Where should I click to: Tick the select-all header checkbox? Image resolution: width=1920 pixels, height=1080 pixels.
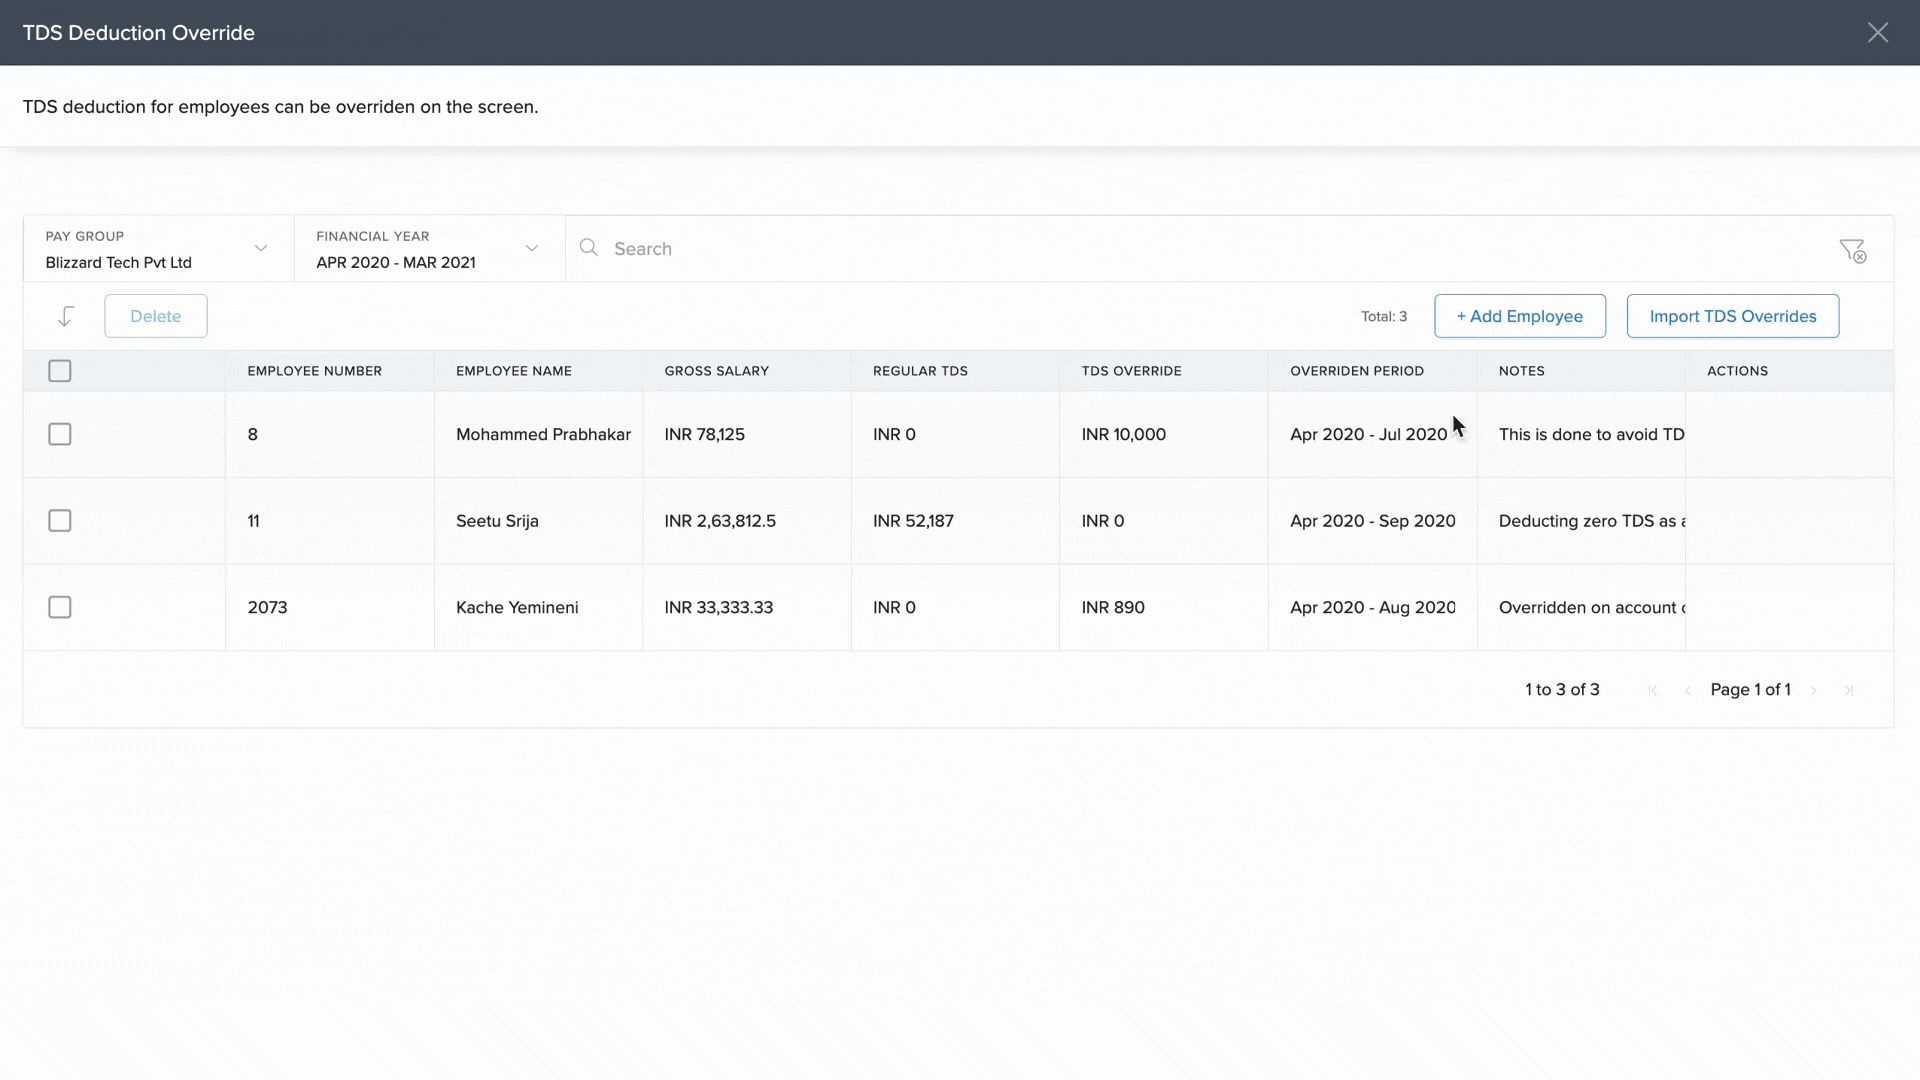tap(60, 371)
